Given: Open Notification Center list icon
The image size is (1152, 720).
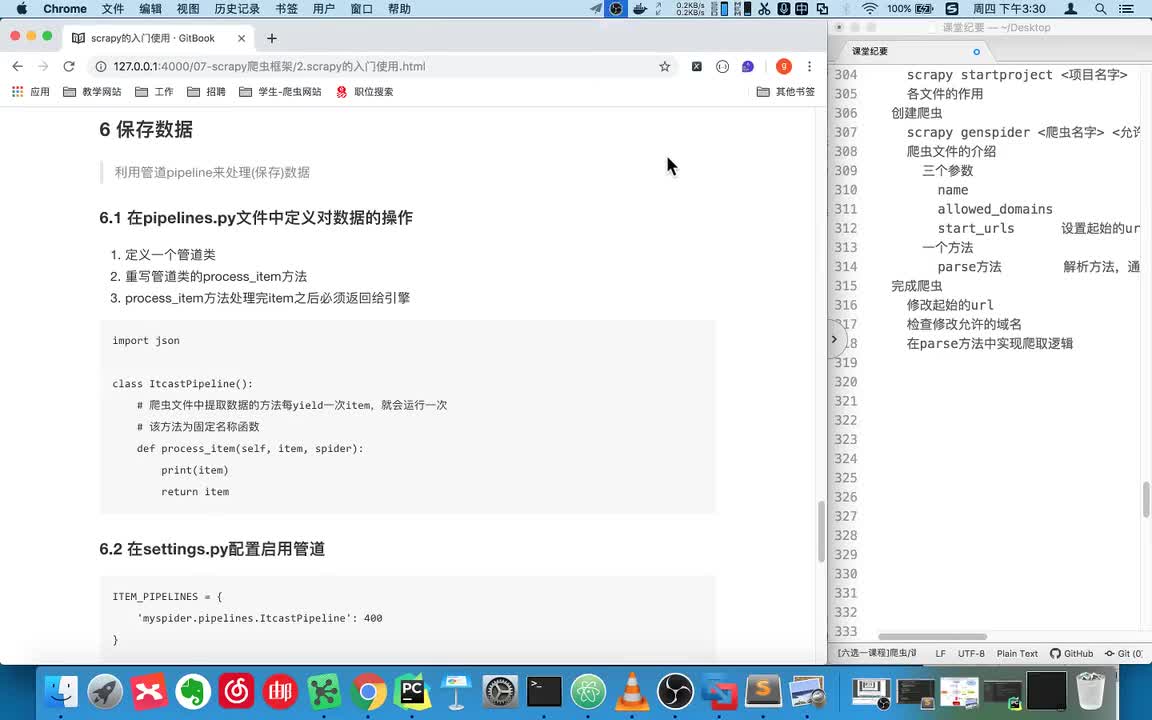Looking at the screenshot, I should pyautogui.click(x=1126, y=9).
